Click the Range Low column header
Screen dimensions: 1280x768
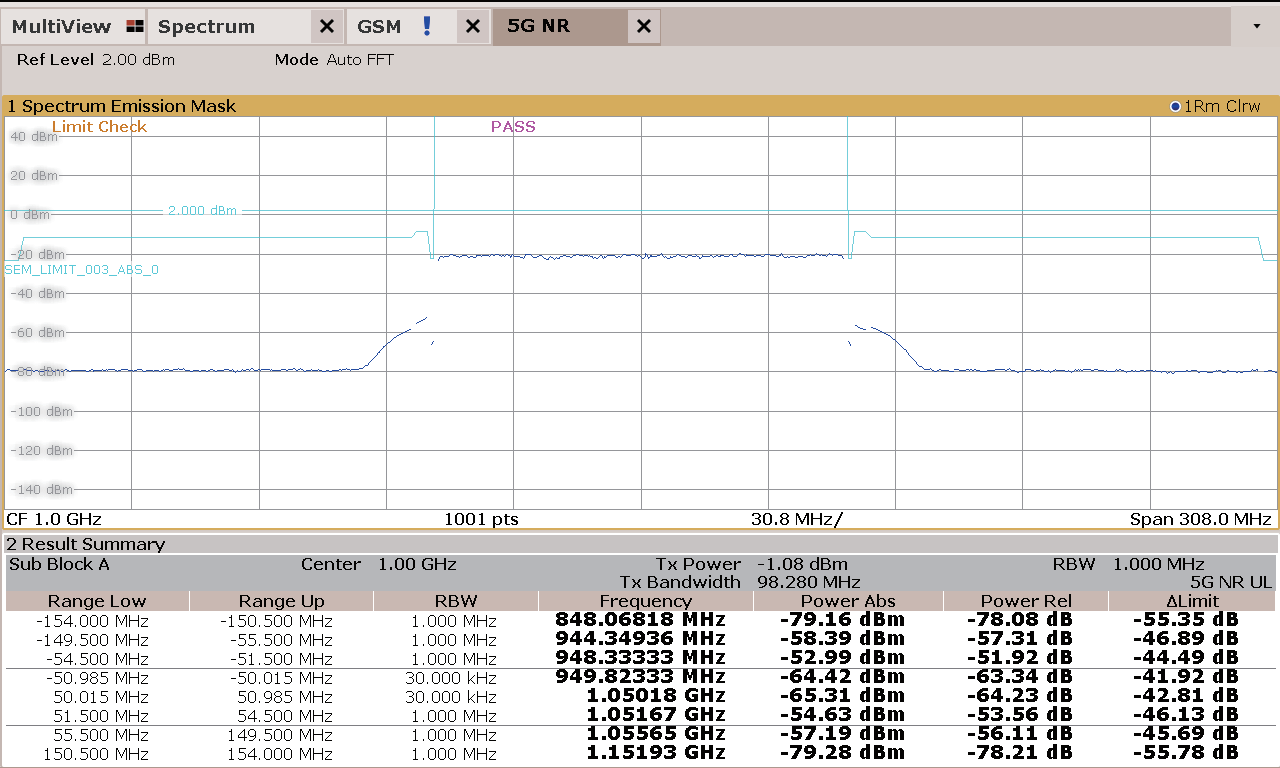point(97,601)
